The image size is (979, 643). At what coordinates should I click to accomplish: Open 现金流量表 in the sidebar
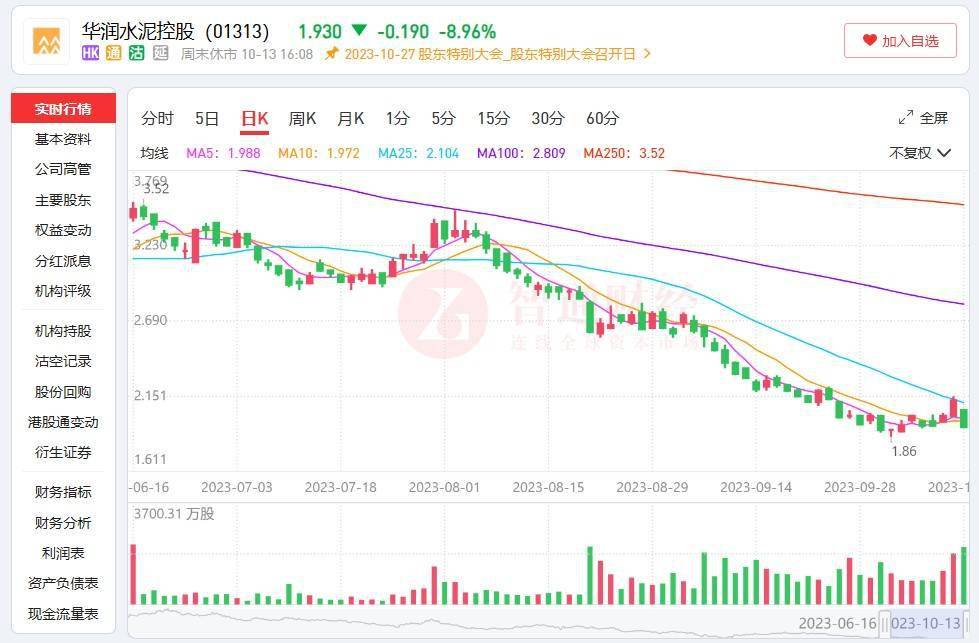(63, 614)
